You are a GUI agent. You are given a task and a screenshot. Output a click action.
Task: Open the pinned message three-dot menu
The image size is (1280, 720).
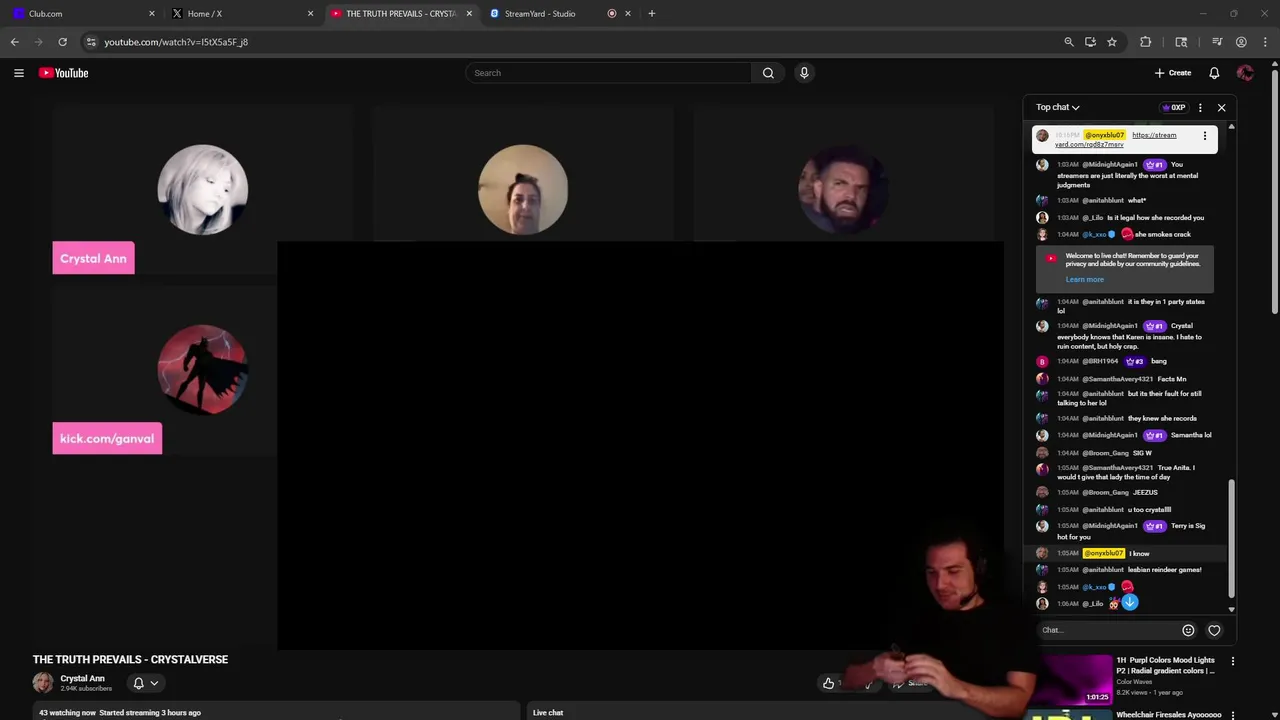click(1205, 136)
